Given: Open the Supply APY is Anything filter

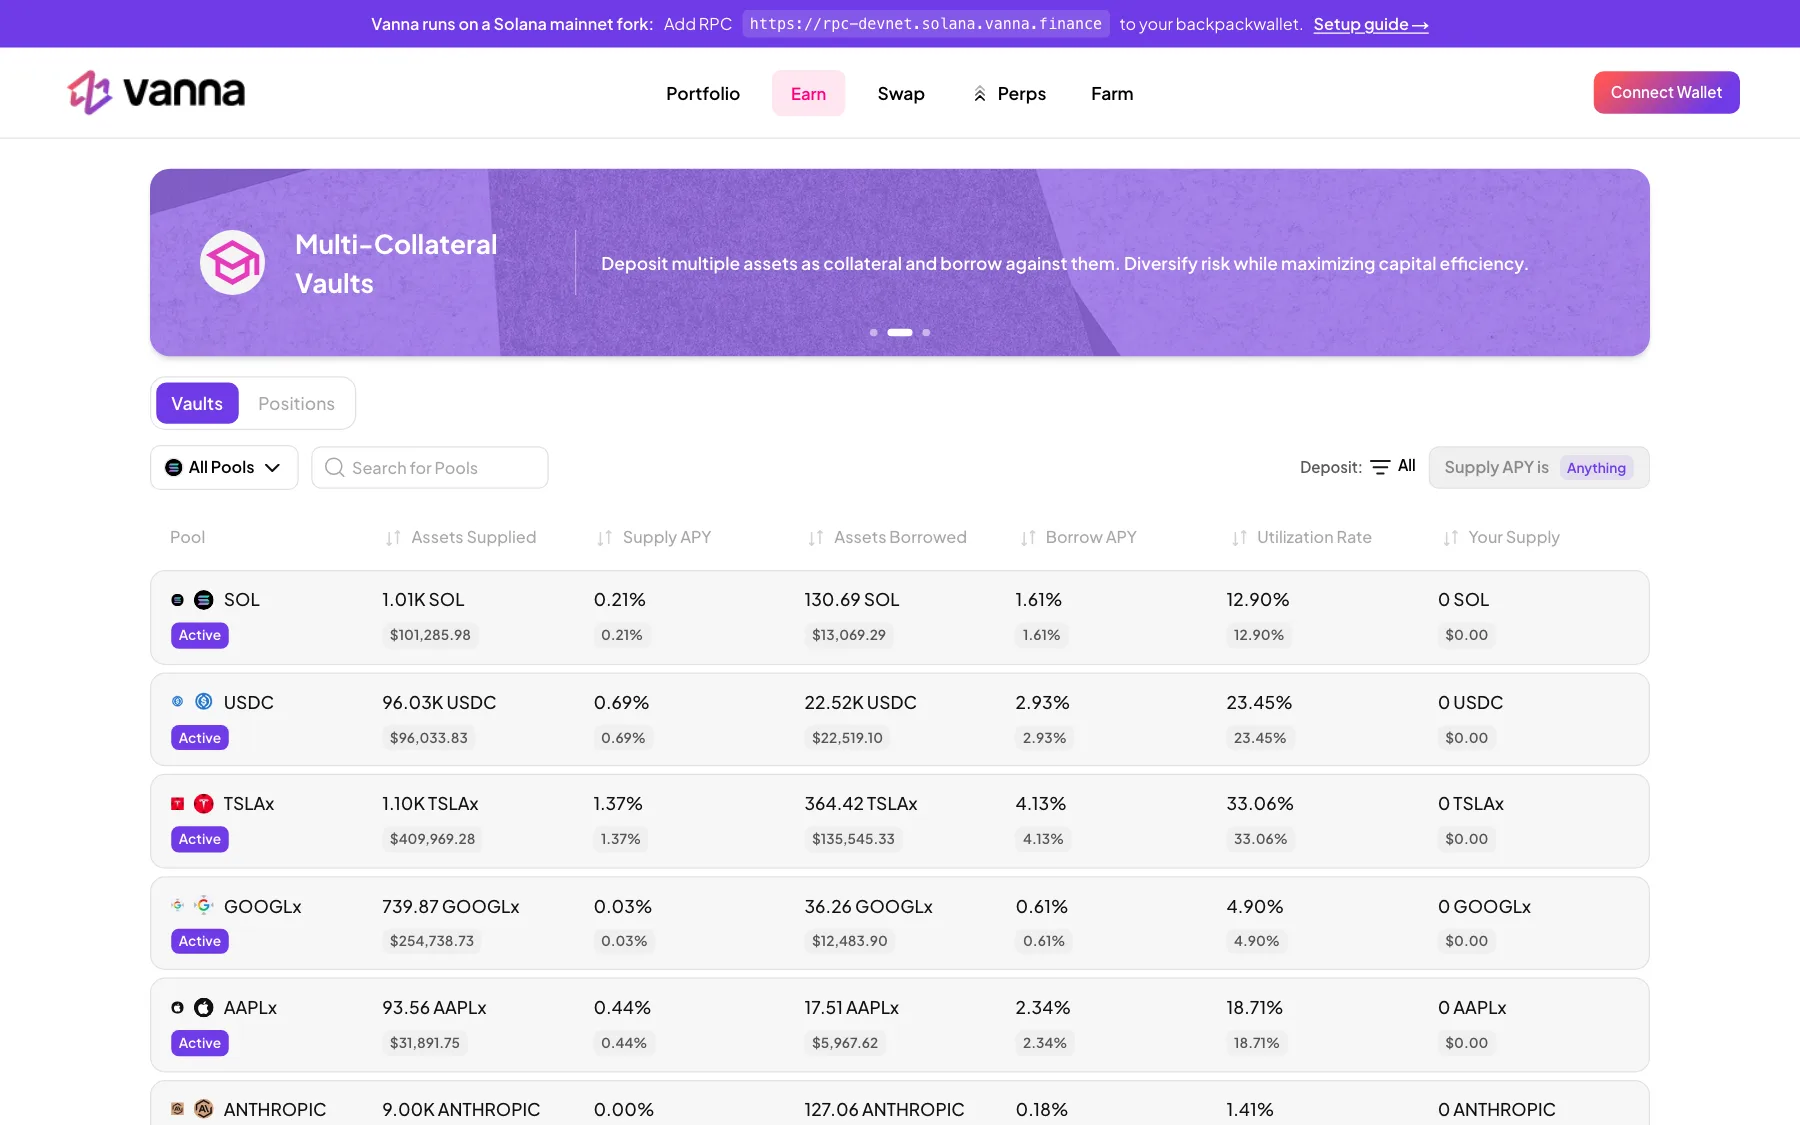Looking at the screenshot, I should [x=1539, y=468].
